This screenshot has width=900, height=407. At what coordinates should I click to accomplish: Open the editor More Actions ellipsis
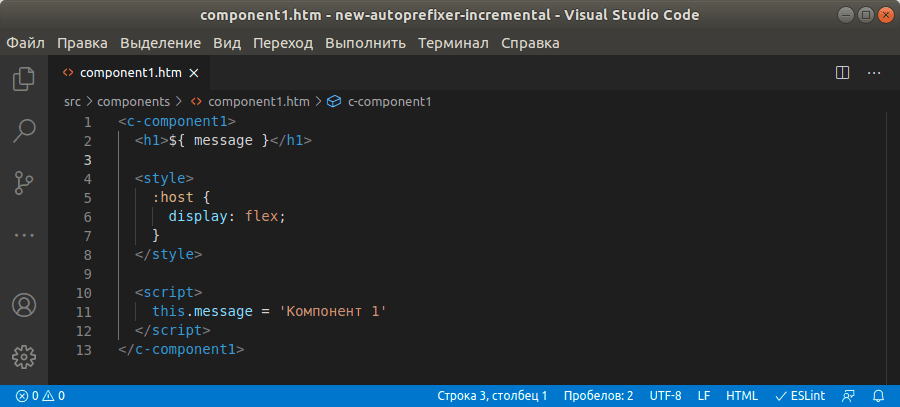pos(874,73)
